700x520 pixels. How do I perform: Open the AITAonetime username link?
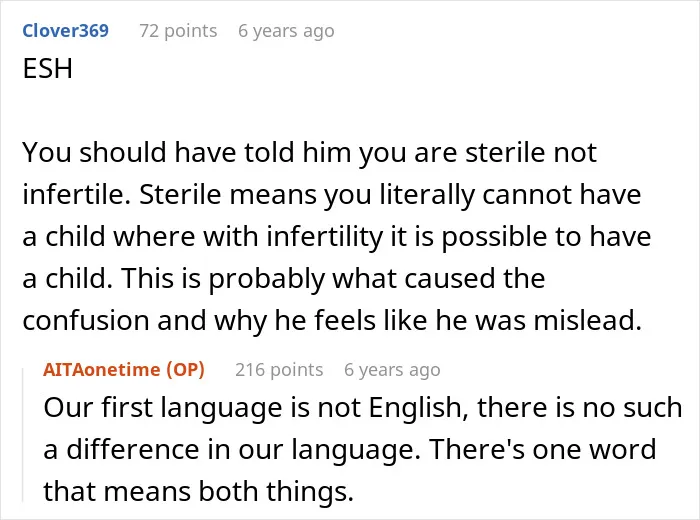tap(101, 370)
